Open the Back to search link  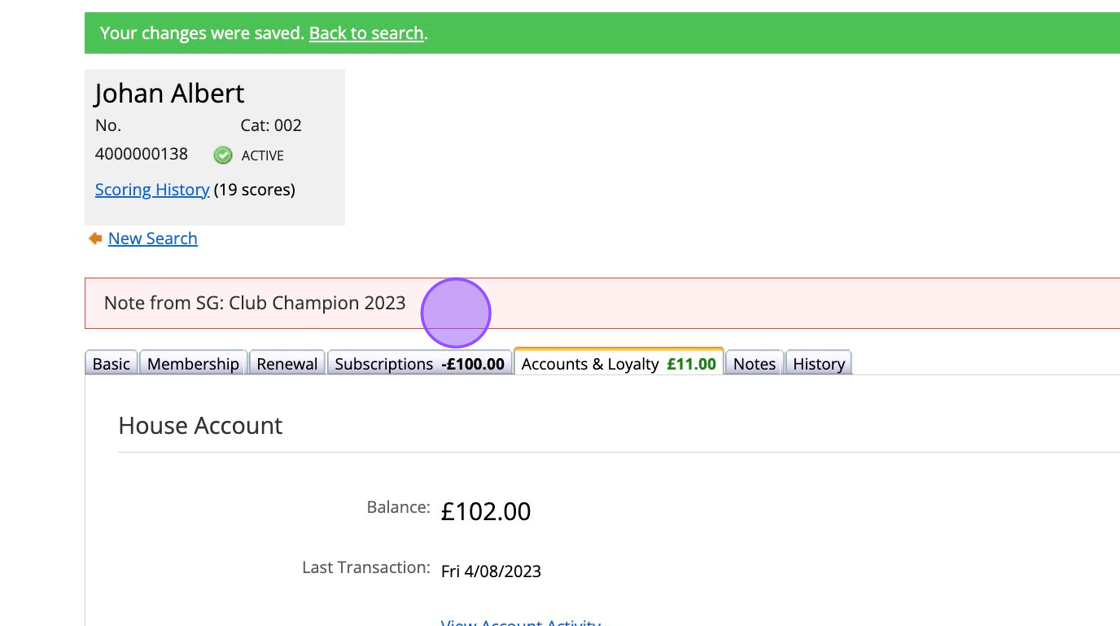click(366, 33)
